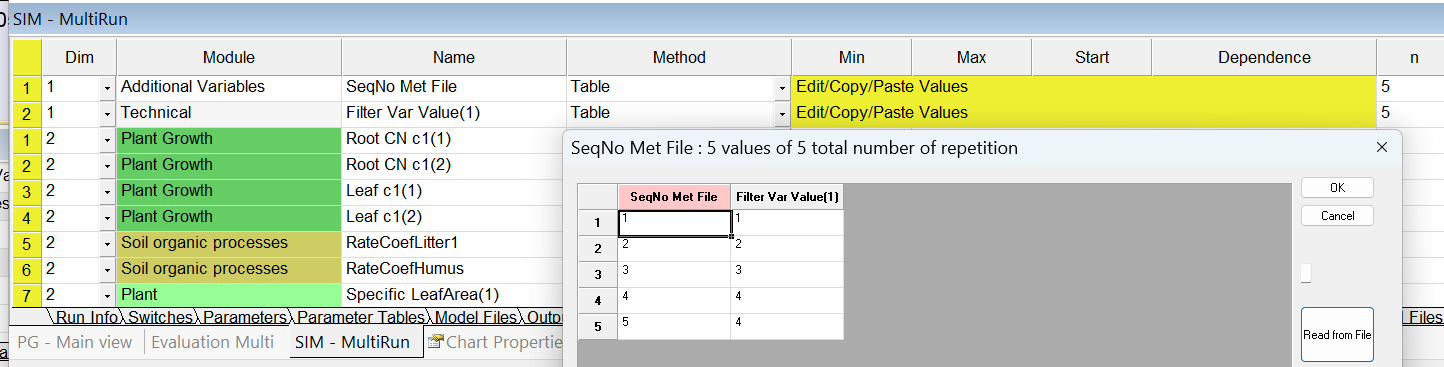This screenshot has width=1444, height=367.
Task: Select row 4 cell under SeqNo Met File
Action: pyautogui.click(x=674, y=301)
